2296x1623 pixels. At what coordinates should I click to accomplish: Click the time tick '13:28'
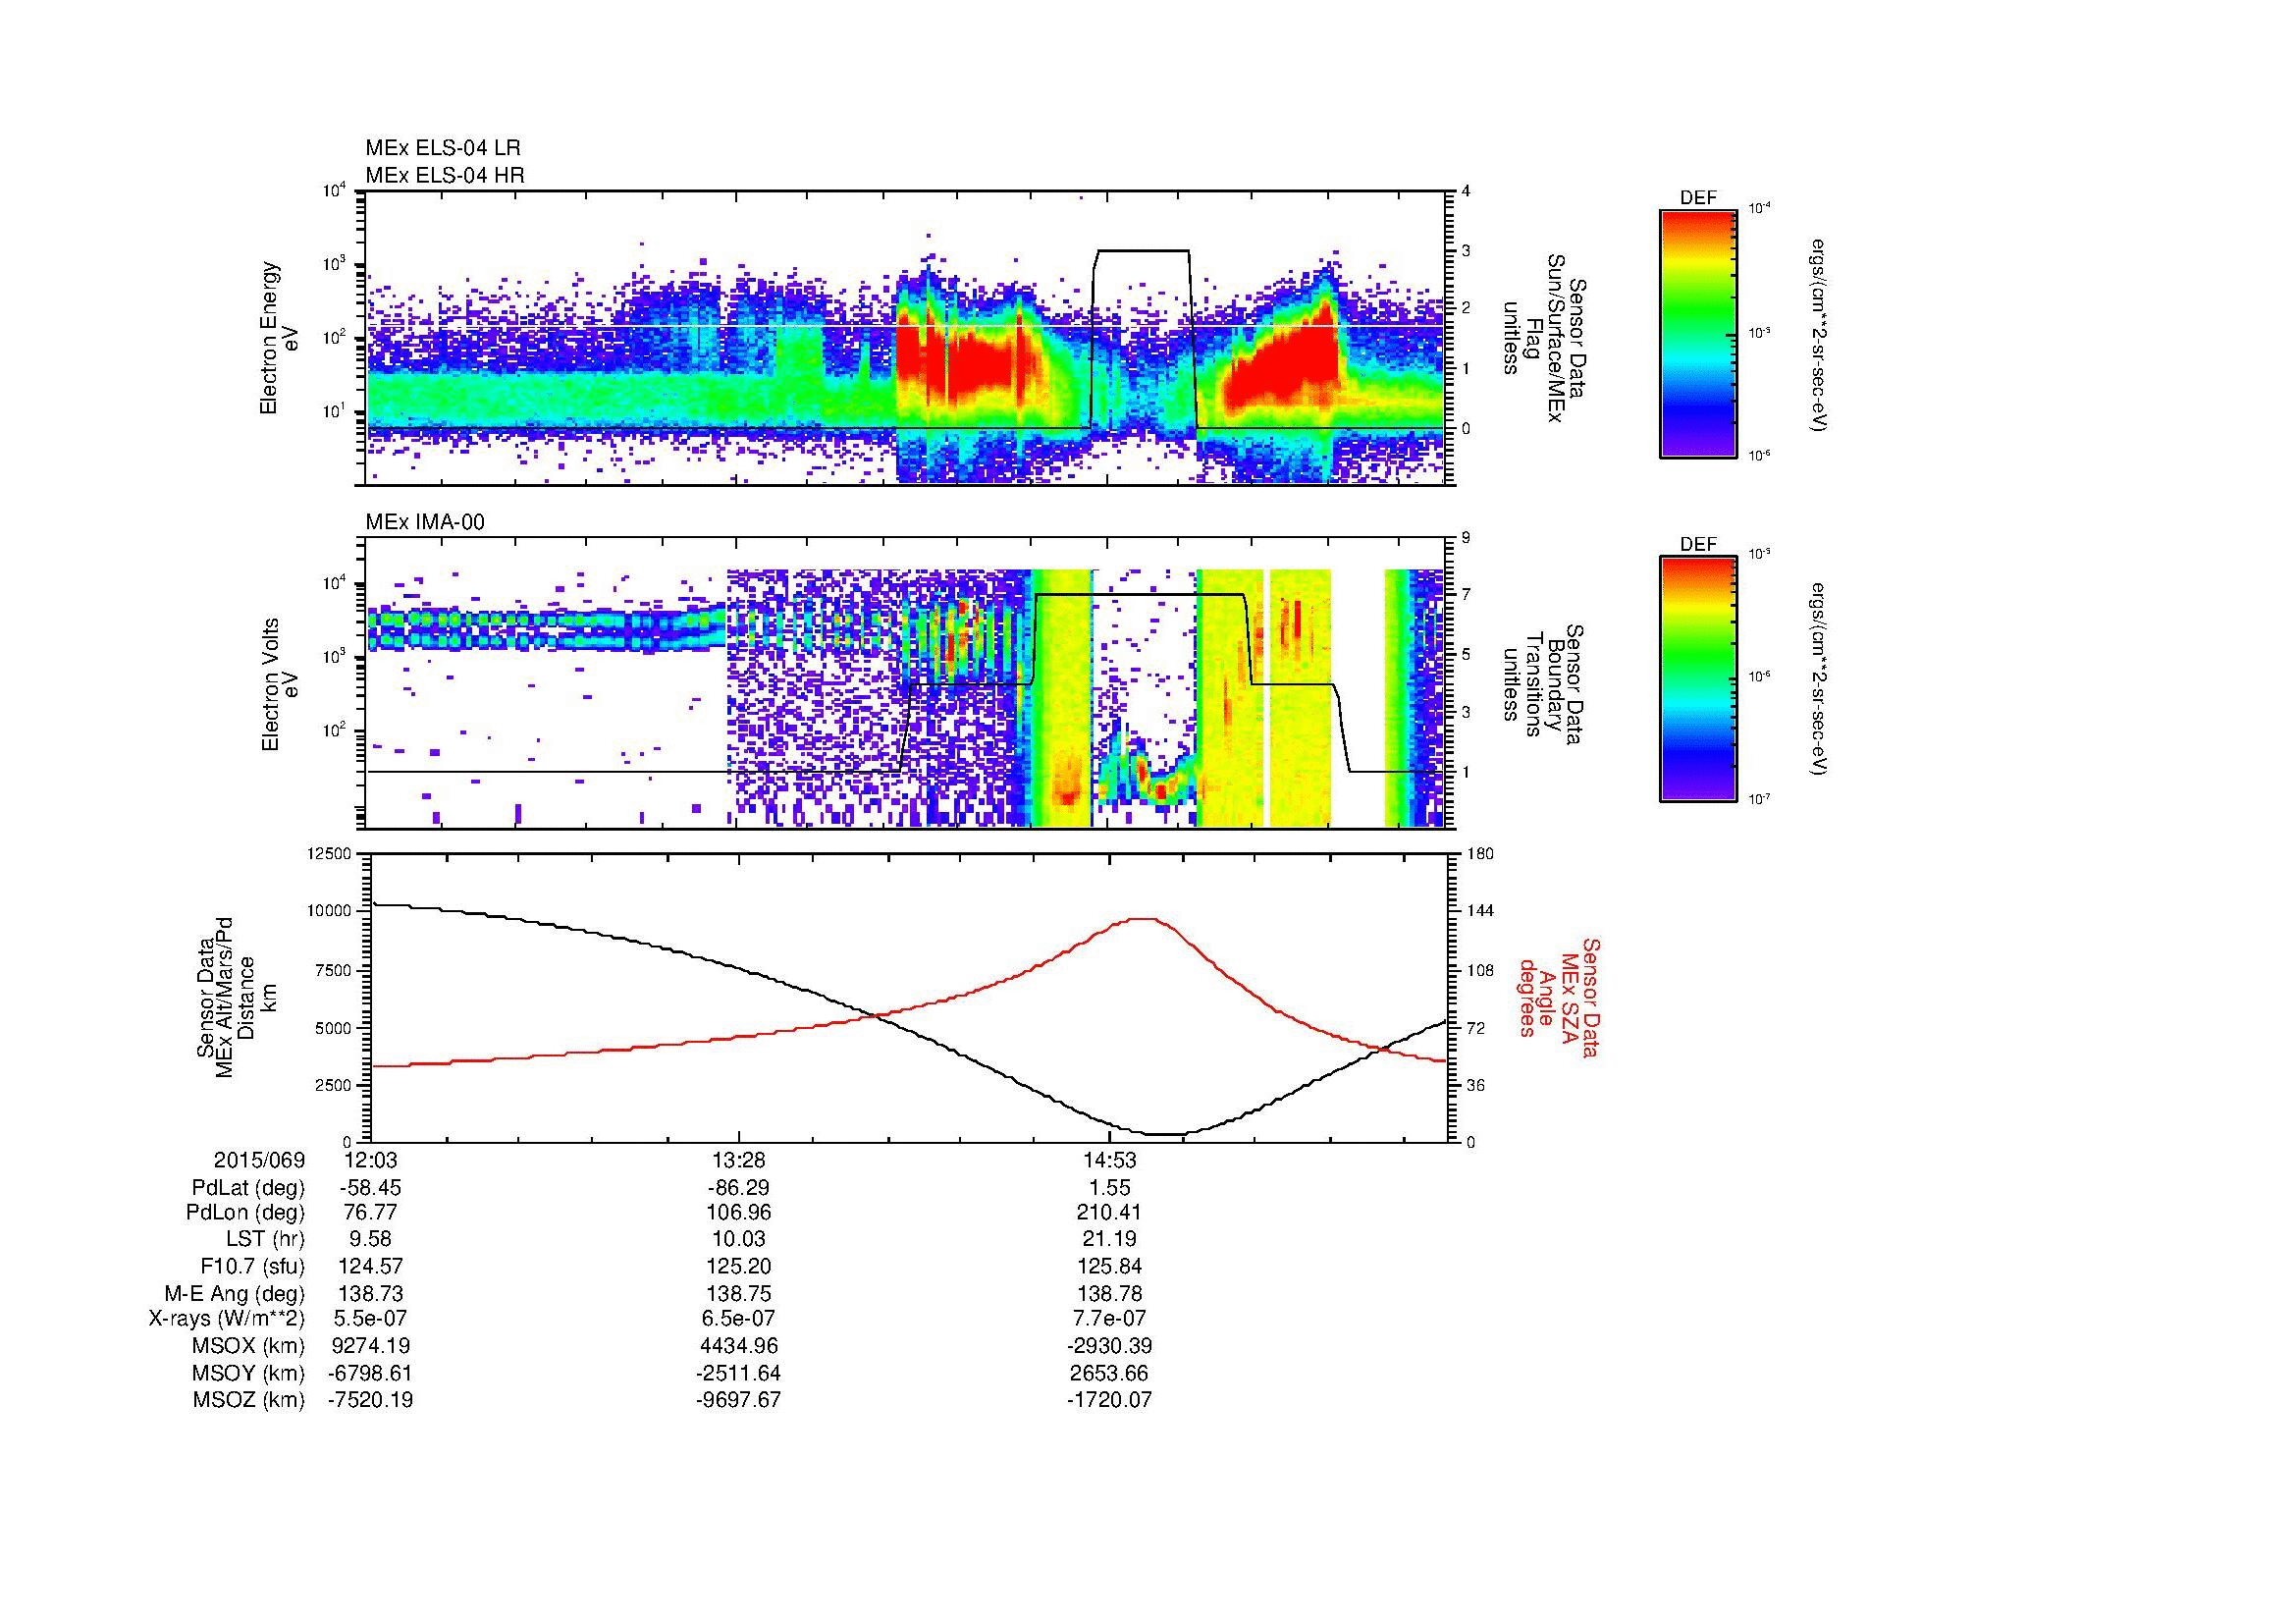[x=739, y=1160]
